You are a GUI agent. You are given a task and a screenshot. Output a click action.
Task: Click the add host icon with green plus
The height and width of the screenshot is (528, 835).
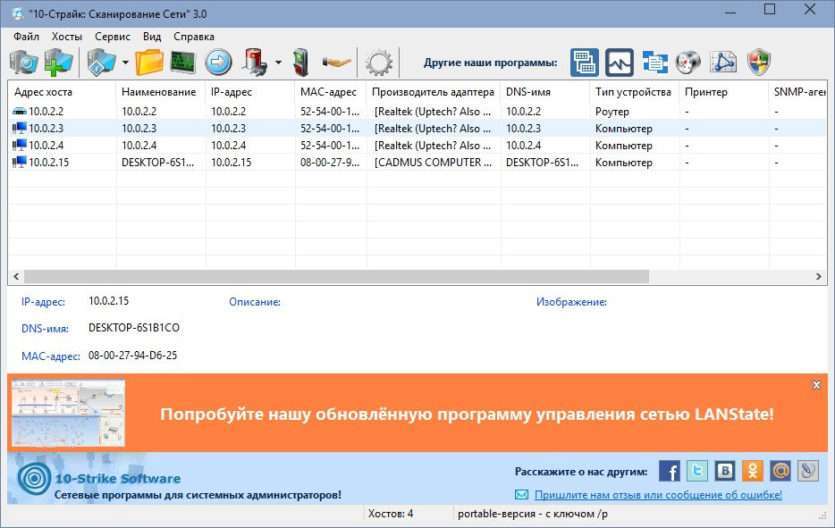click(x=58, y=62)
